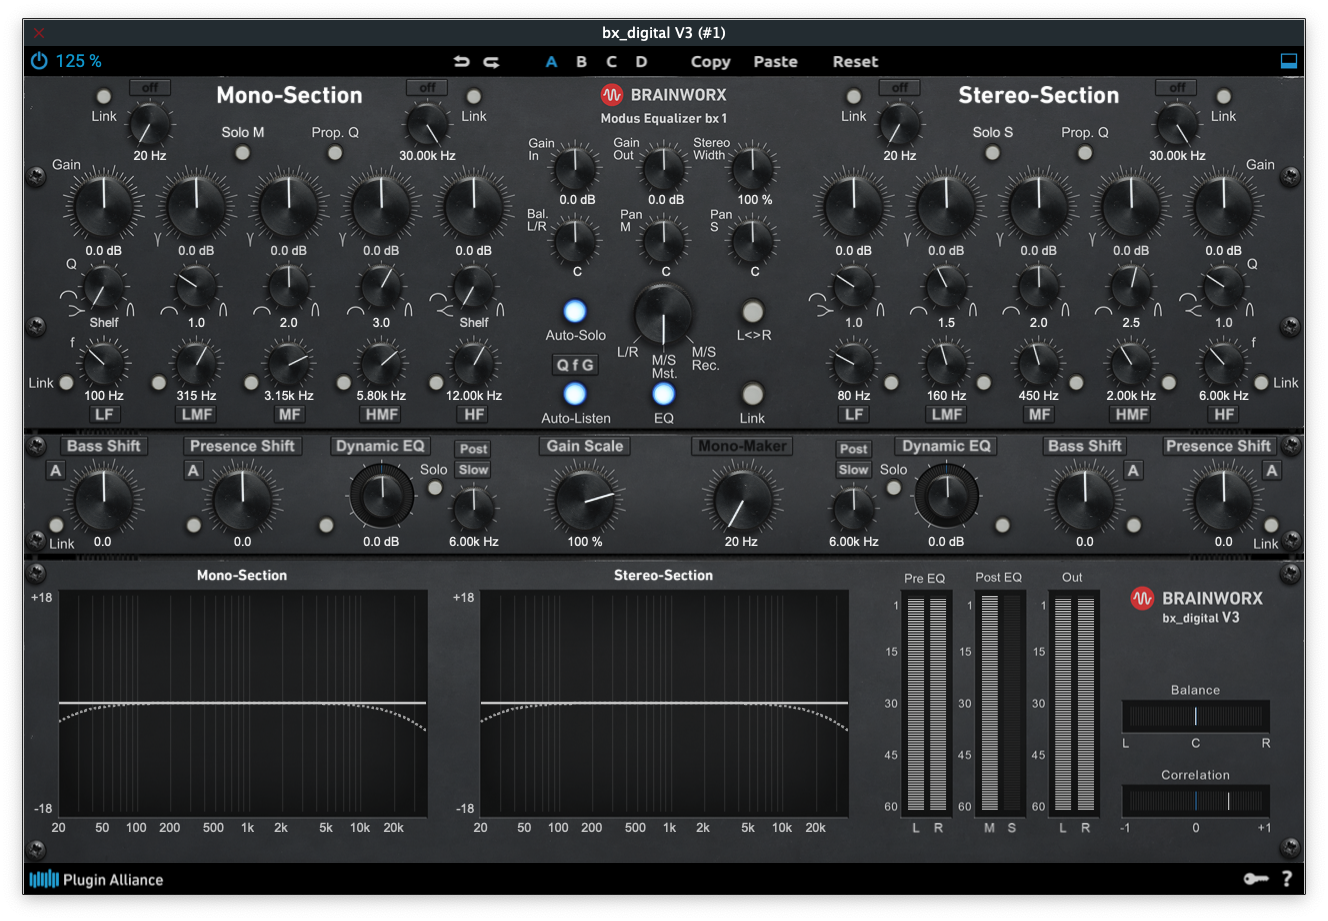Toggle Stereo Dynamic EQ Slow button
This screenshot has width=1328, height=921.
853,470
